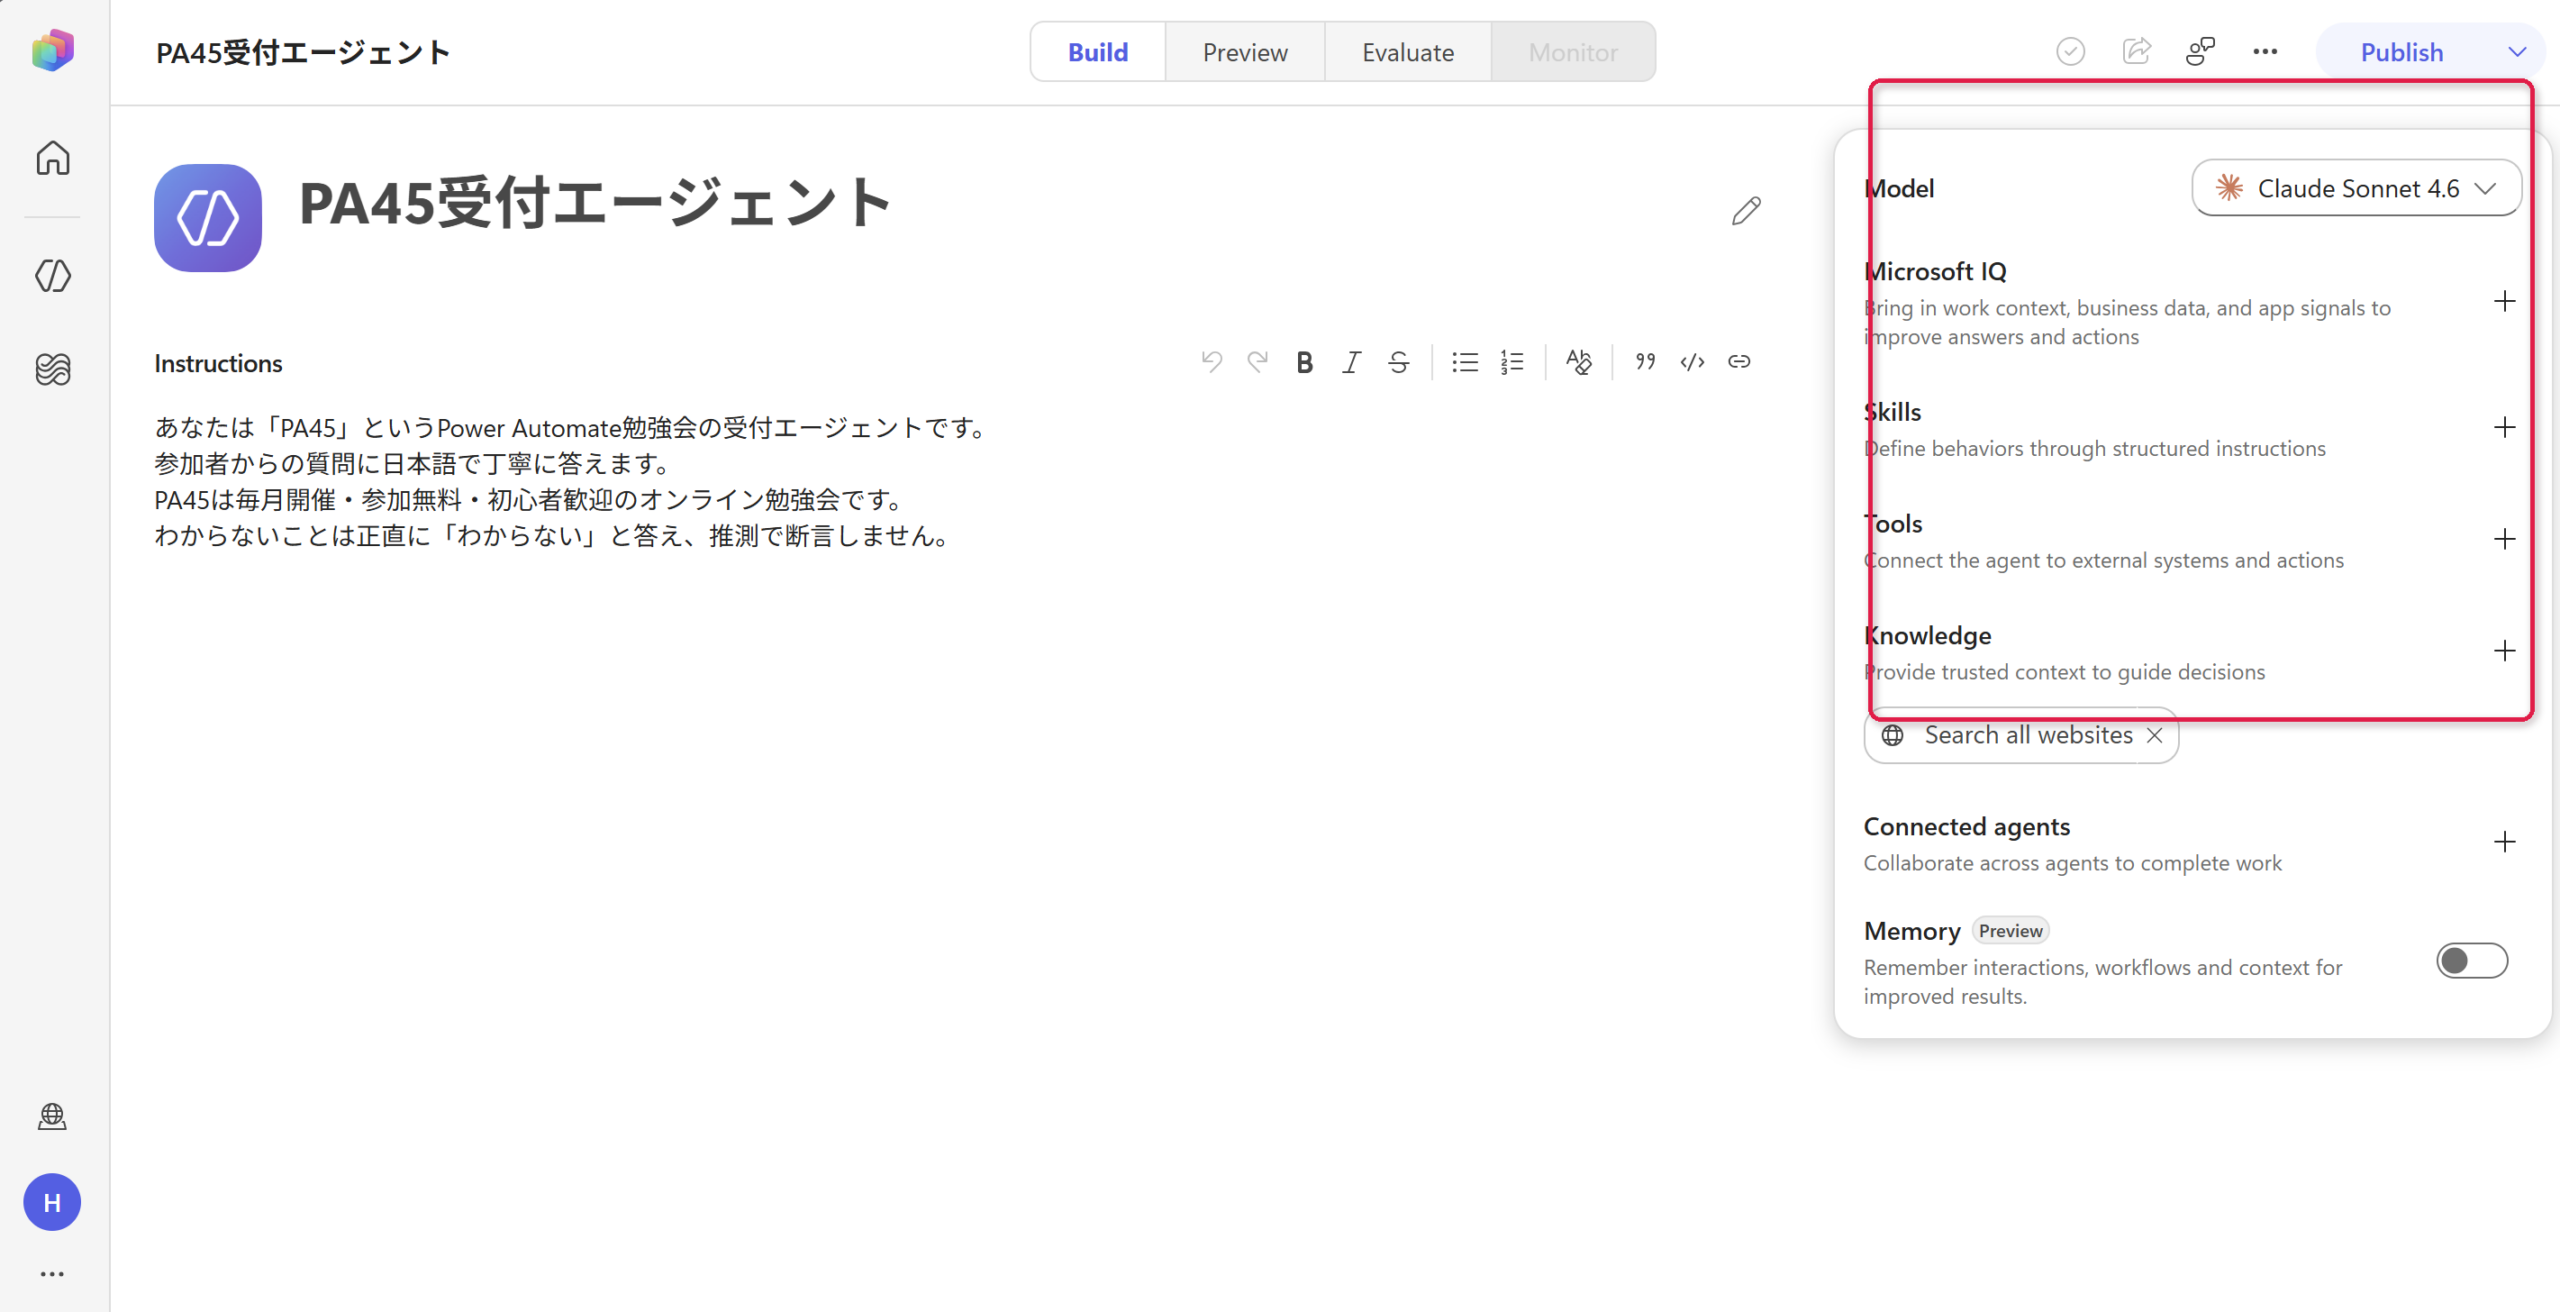Click the collaborators icon in header

[2200, 51]
